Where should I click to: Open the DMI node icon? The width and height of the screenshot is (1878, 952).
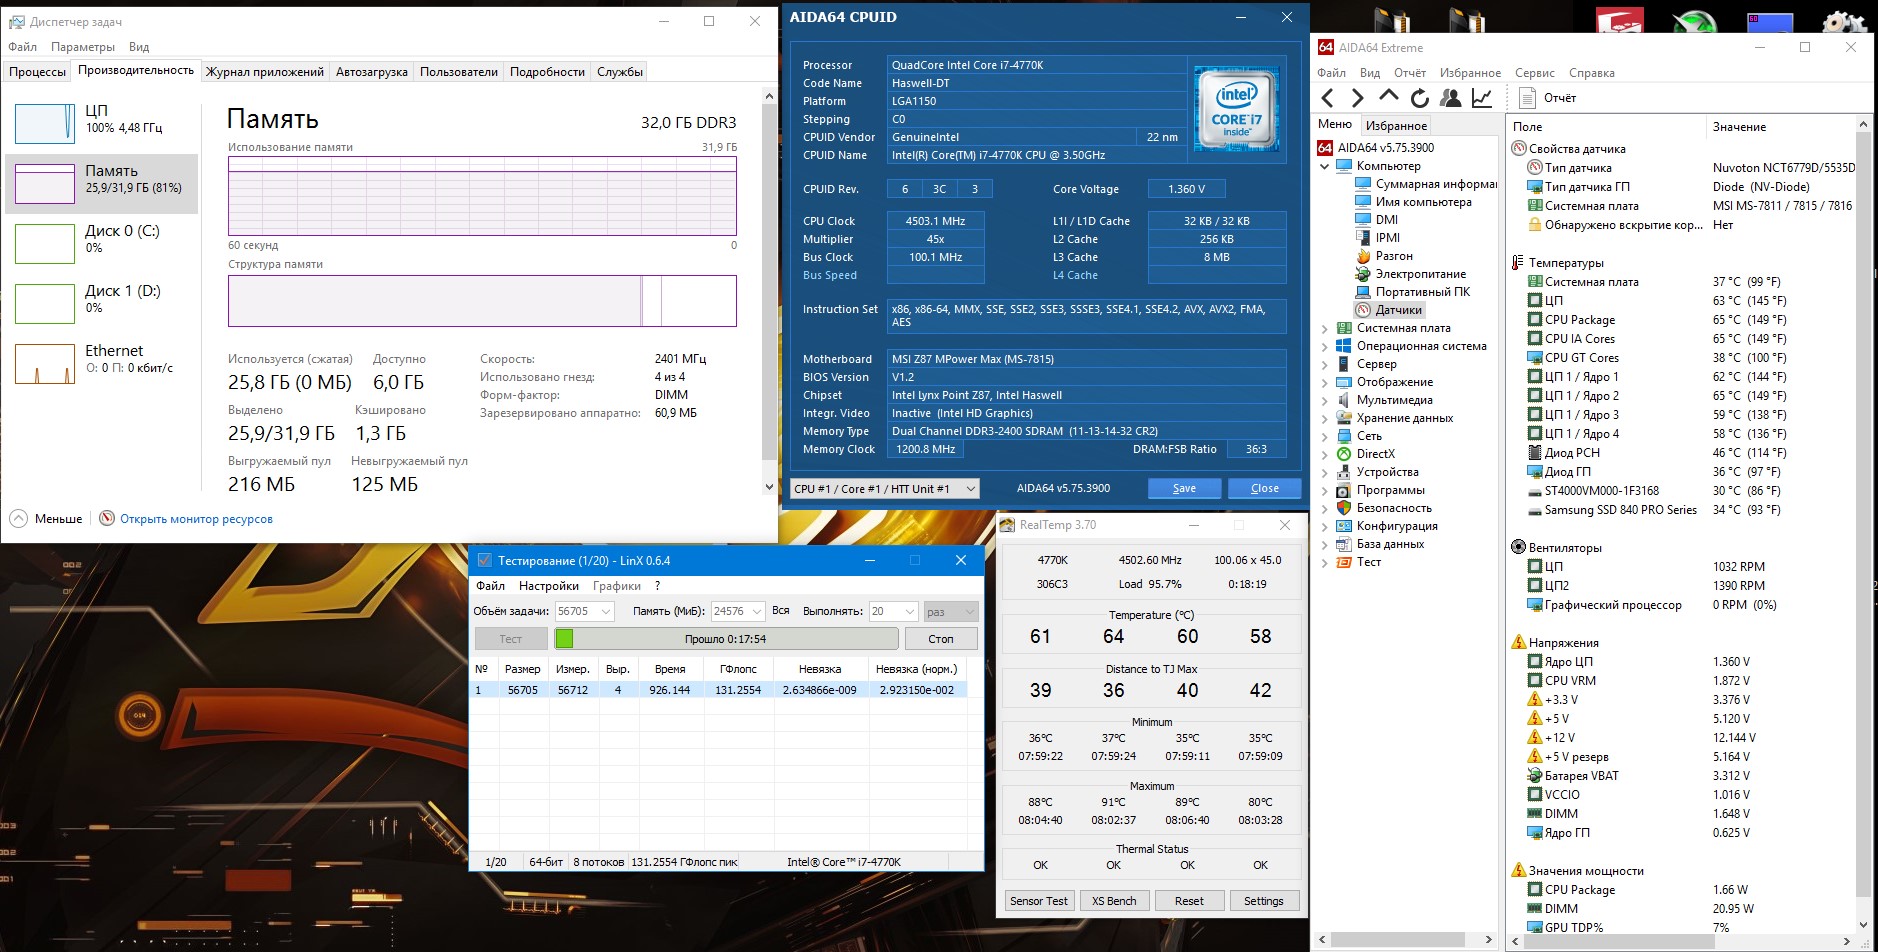1363,220
